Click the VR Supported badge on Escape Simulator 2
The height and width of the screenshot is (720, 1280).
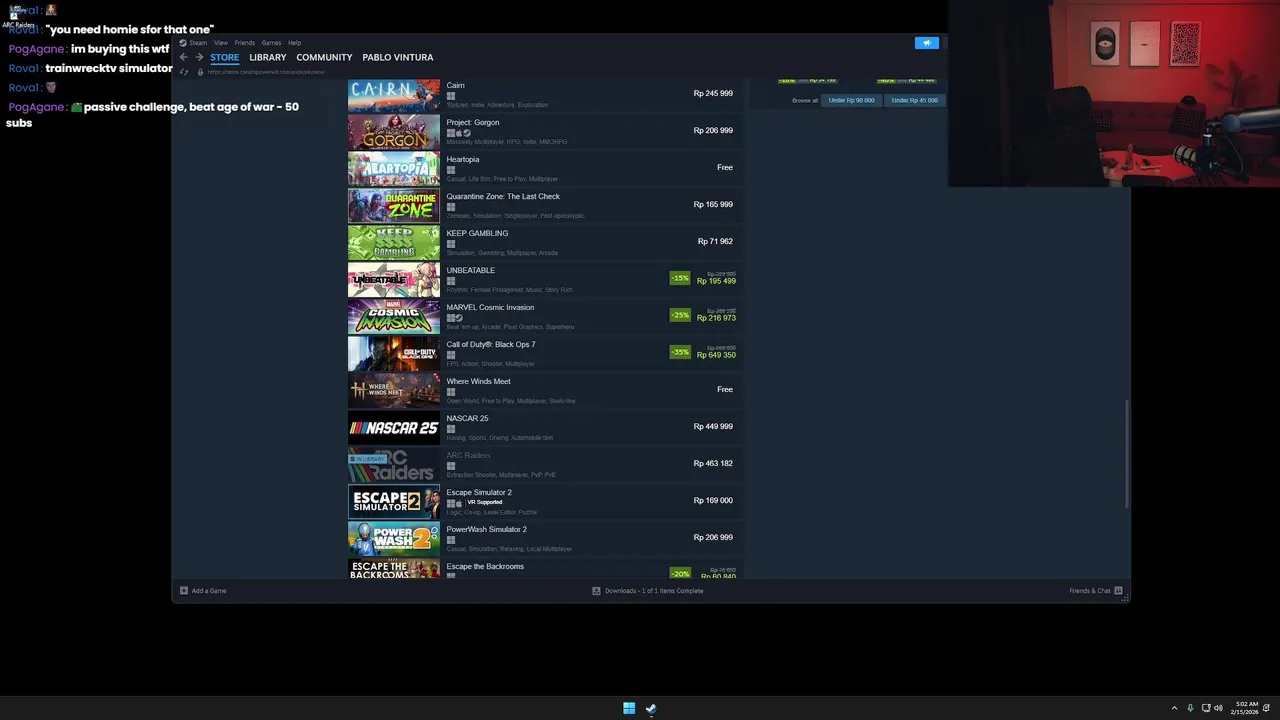tap(484, 502)
